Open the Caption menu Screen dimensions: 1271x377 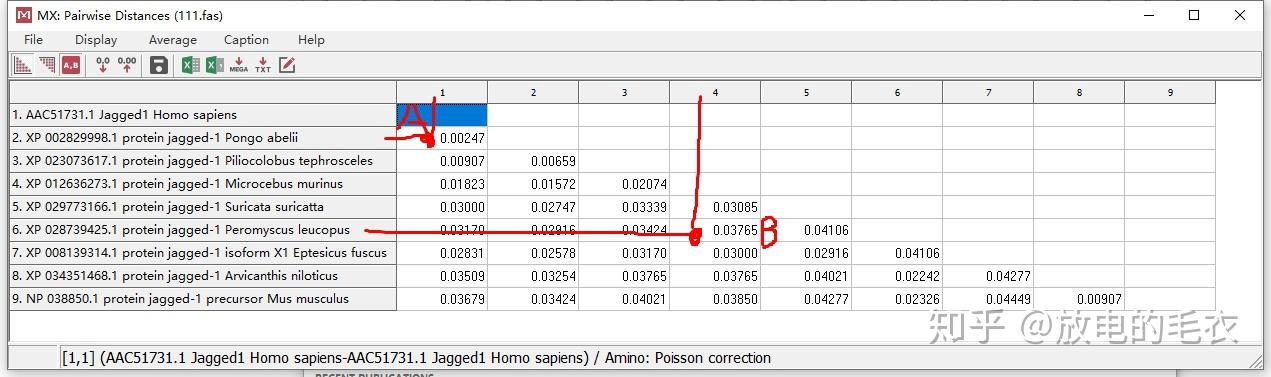[246, 40]
